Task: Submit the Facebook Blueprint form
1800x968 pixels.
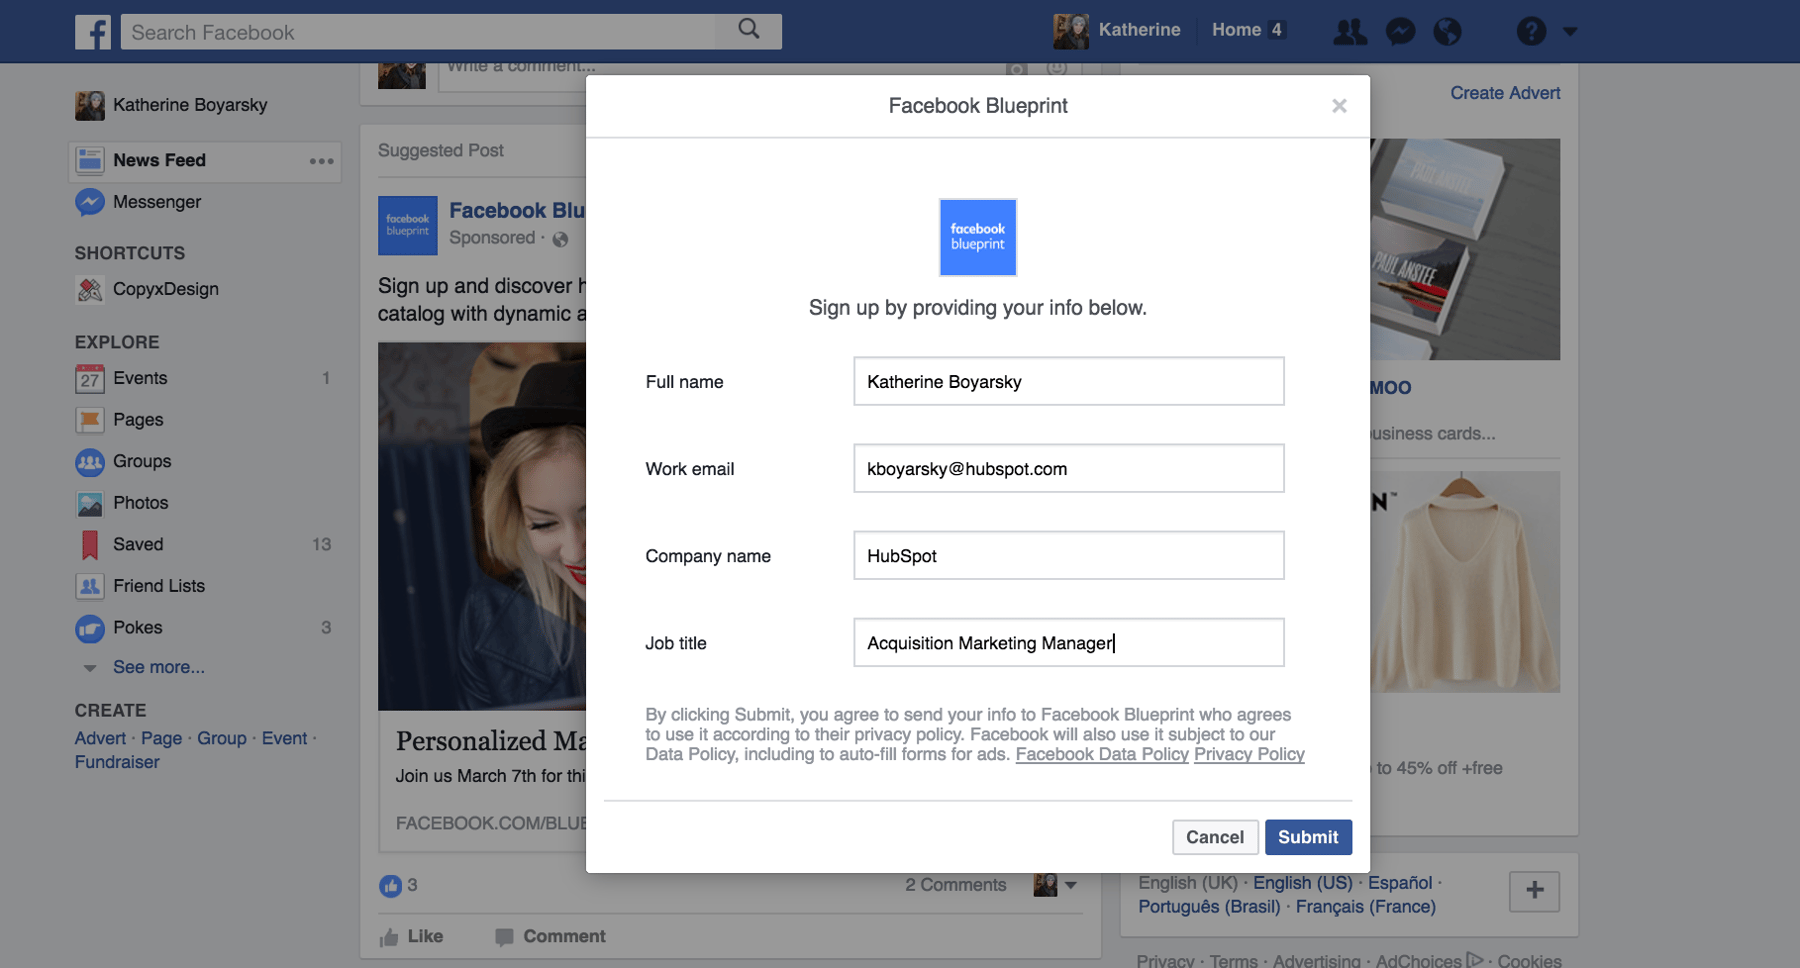Action: 1308,837
